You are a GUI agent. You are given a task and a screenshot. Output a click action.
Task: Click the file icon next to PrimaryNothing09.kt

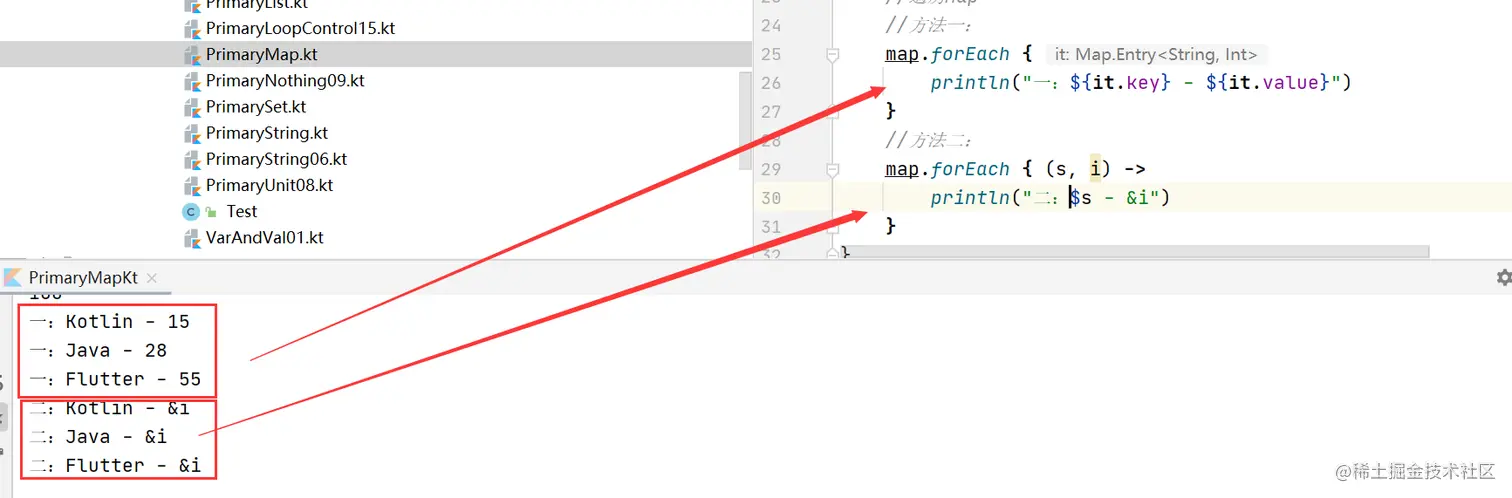tap(193, 81)
